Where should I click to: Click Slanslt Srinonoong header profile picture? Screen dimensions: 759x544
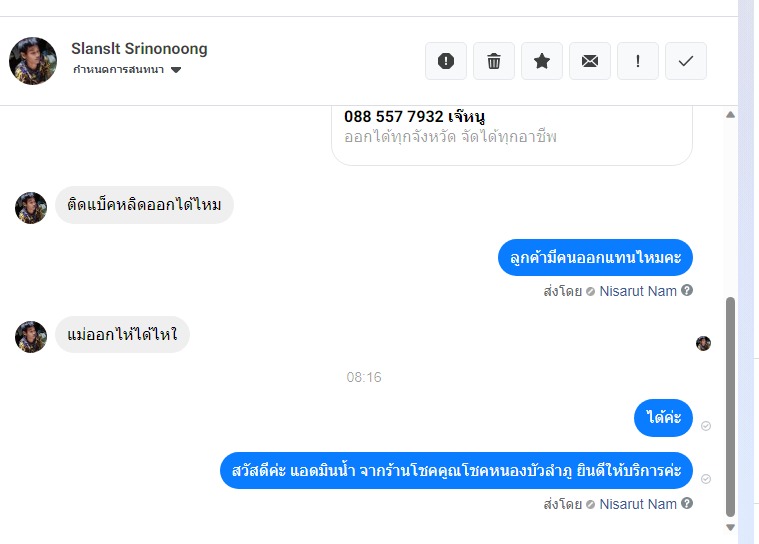pyautogui.click(x=33, y=61)
